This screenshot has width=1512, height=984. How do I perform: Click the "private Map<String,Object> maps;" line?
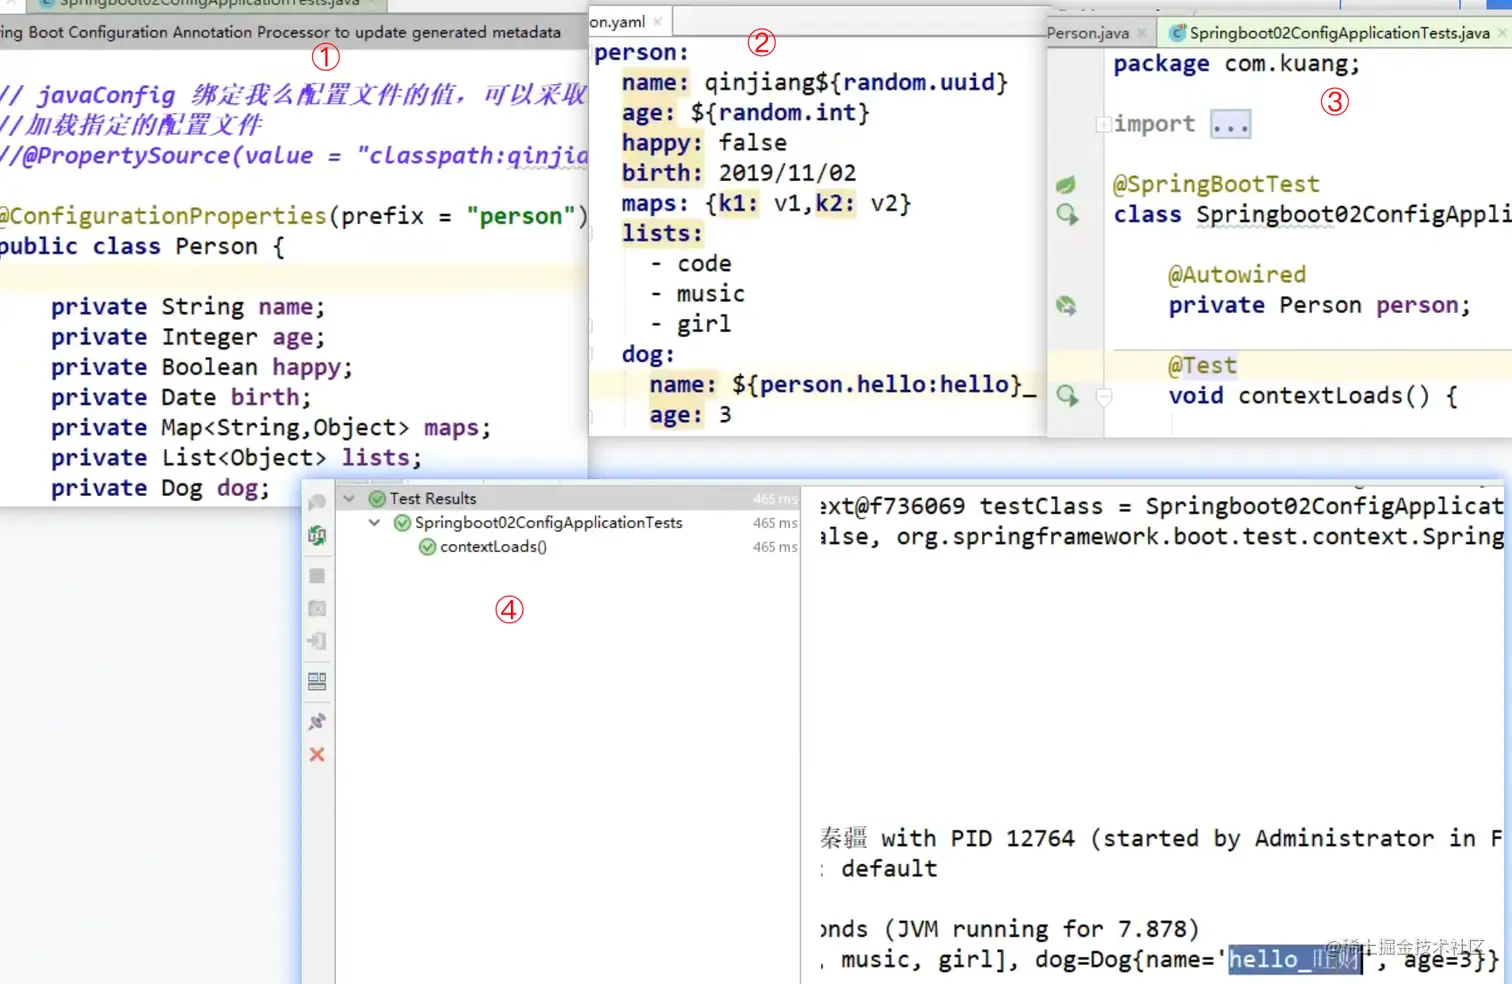click(271, 428)
